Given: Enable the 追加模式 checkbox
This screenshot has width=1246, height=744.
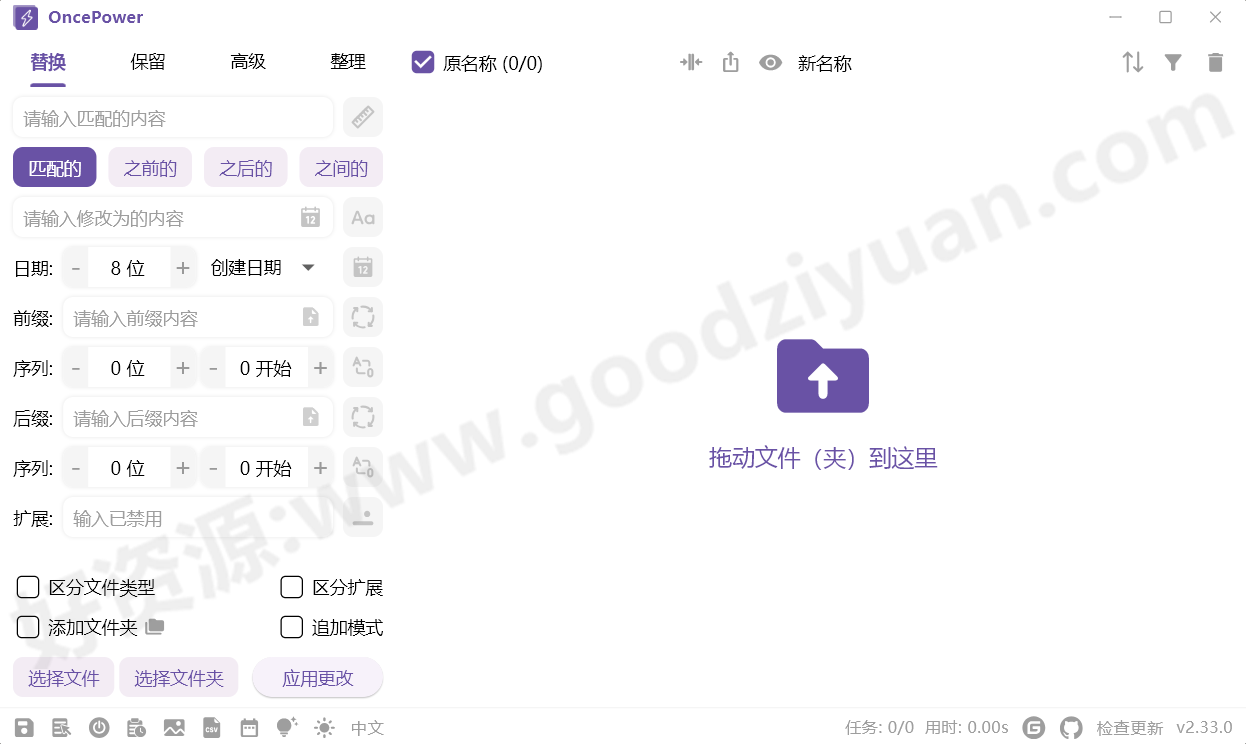Looking at the screenshot, I should (291, 627).
